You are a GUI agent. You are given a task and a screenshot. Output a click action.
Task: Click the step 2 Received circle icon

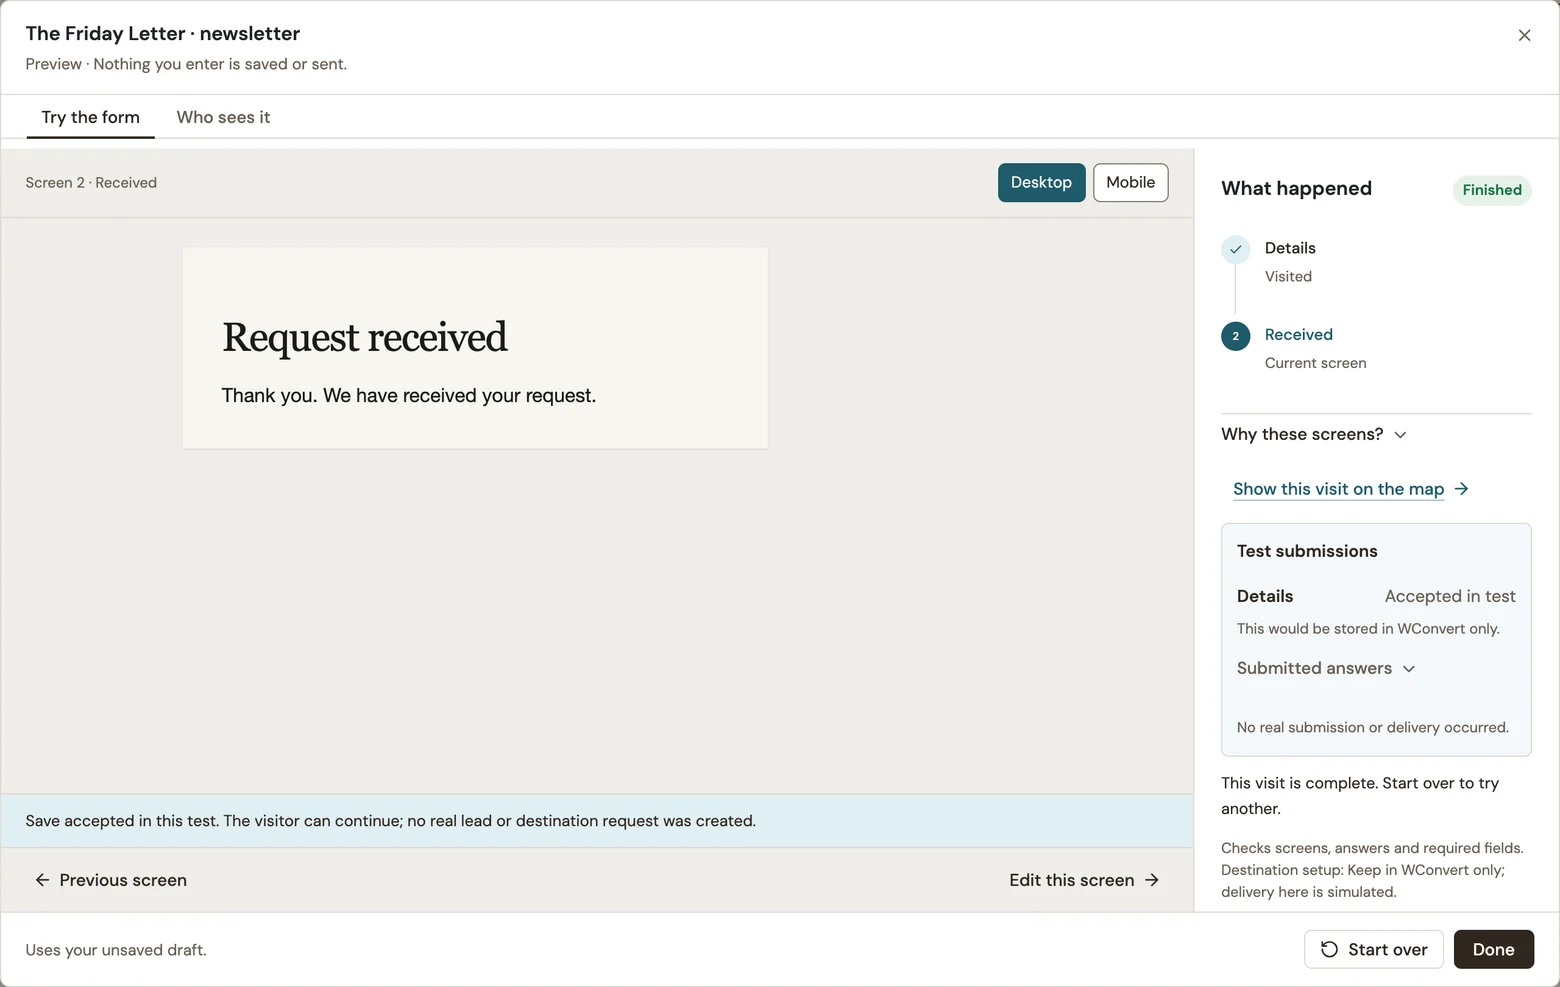pyautogui.click(x=1236, y=336)
